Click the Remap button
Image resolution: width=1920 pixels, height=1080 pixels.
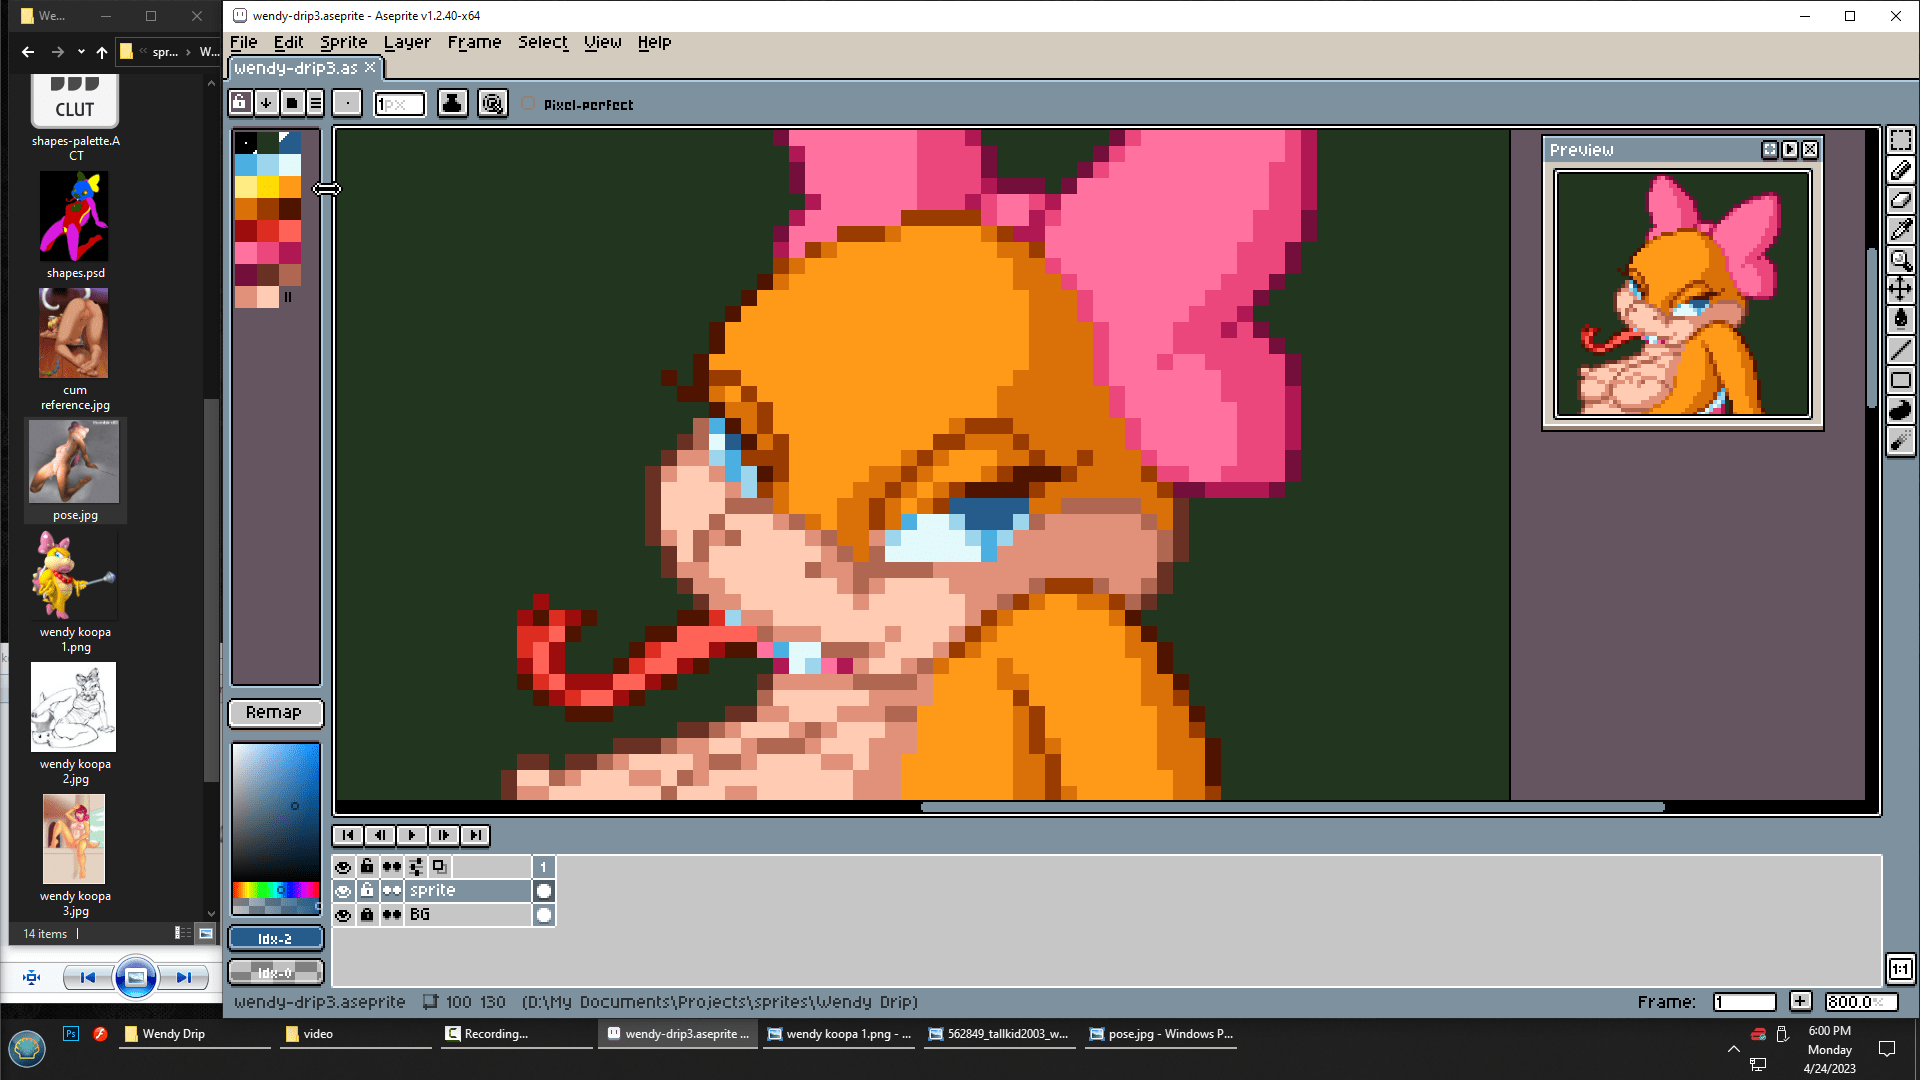click(x=275, y=712)
